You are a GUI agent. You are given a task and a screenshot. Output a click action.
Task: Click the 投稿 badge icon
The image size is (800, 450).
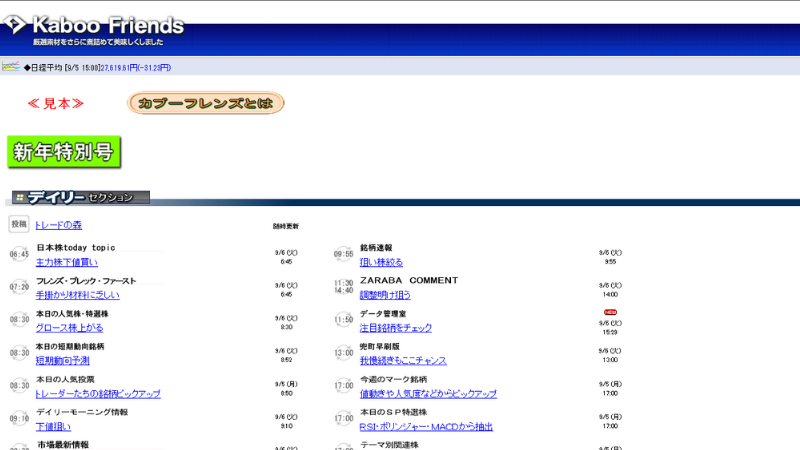coord(19,224)
